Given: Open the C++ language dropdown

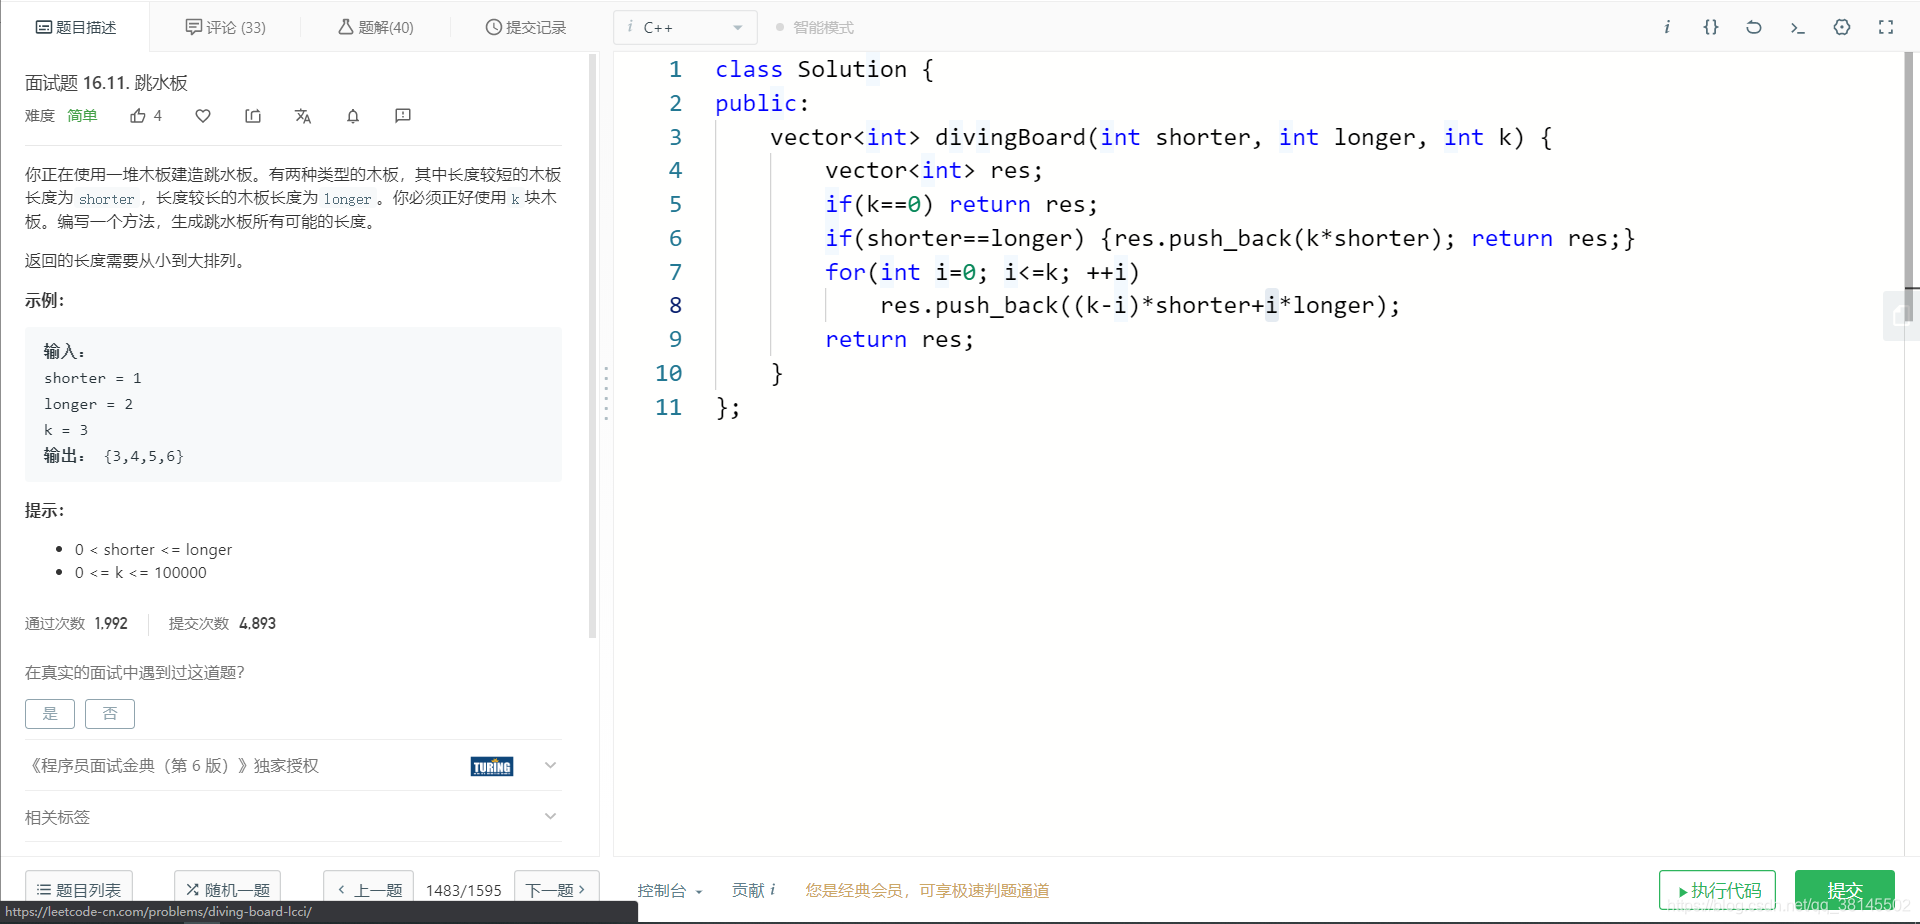Looking at the screenshot, I should (x=685, y=27).
